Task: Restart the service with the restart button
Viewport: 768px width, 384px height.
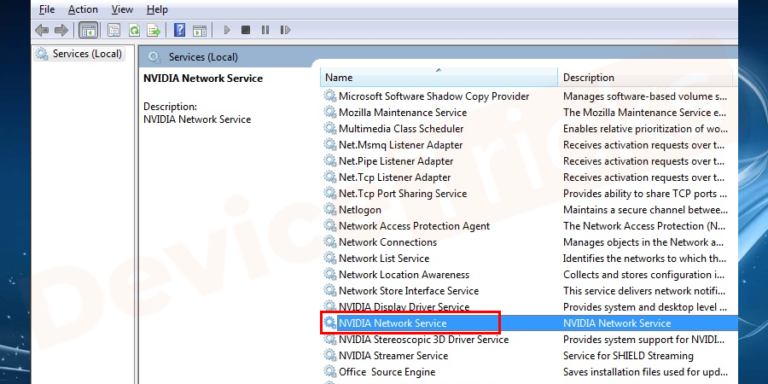Action: (x=285, y=30)
